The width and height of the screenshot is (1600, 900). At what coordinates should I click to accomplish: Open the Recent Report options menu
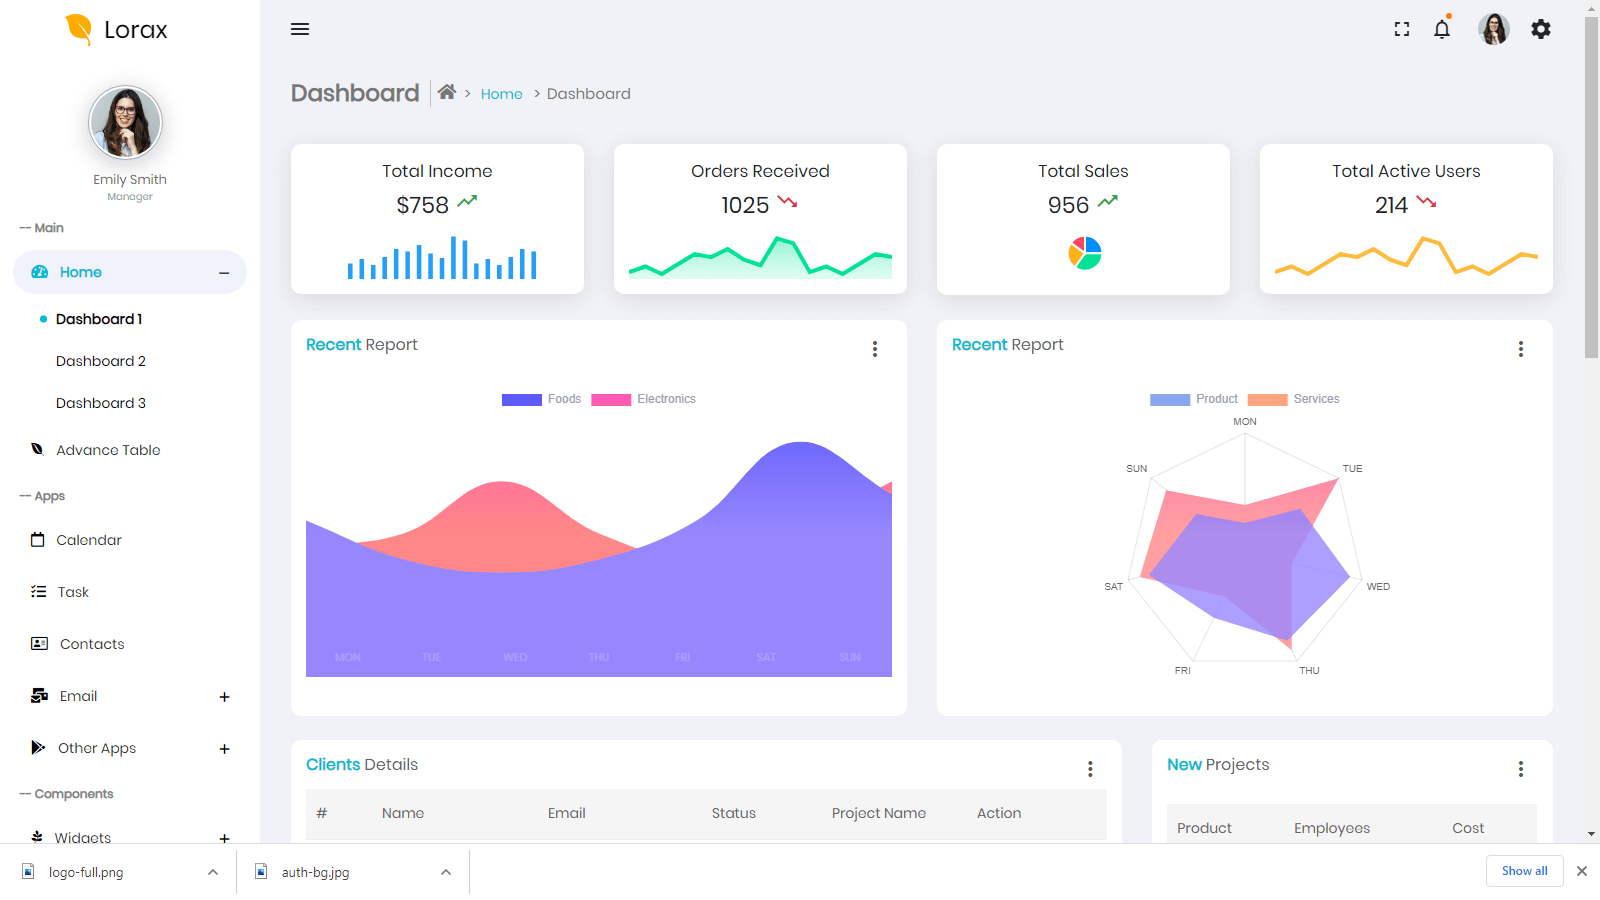[874, 348]
